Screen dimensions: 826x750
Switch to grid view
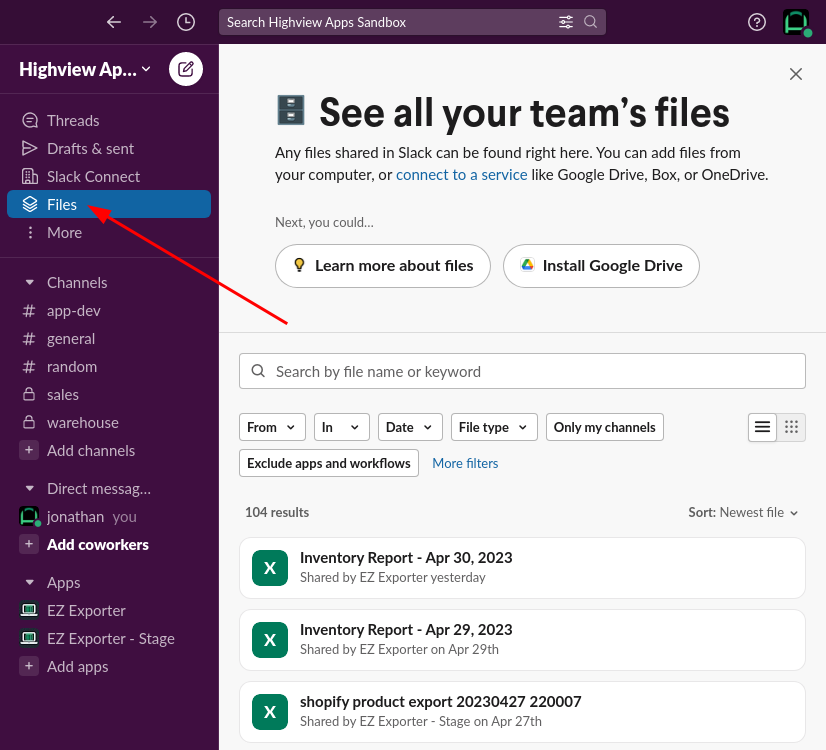[791, 427]
